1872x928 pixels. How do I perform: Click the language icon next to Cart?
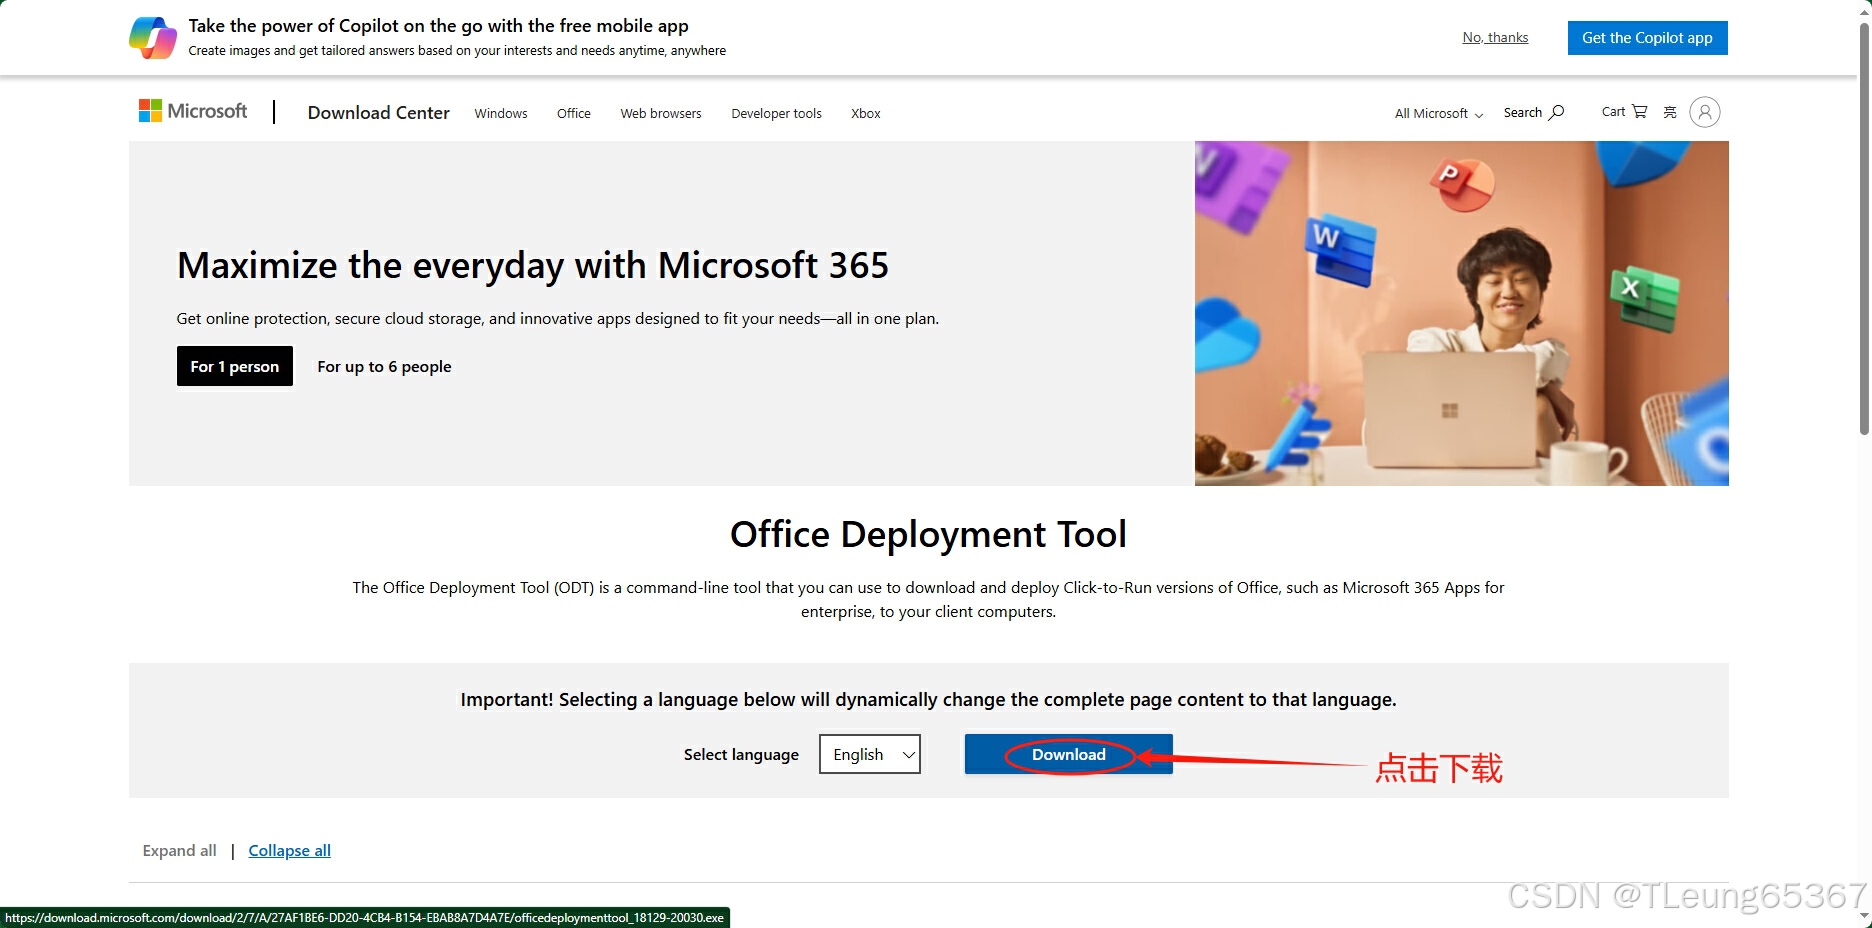point(1670,112)
